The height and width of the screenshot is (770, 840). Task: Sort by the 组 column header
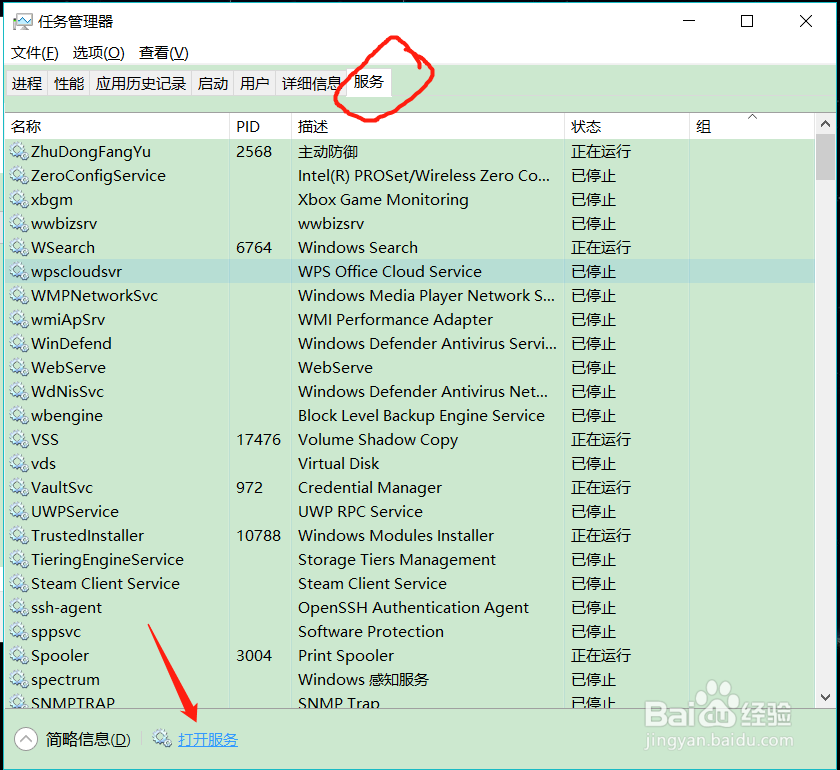752,126
